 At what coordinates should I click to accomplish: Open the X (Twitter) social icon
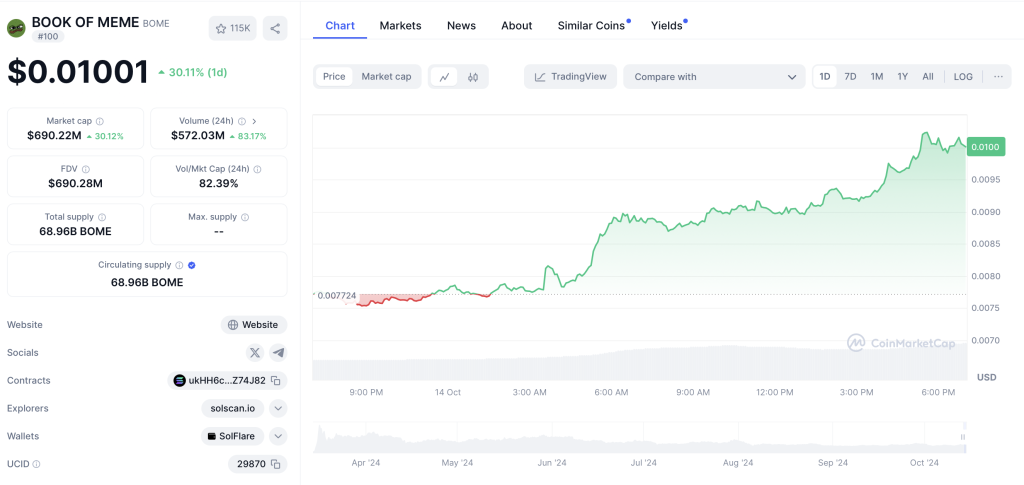255,352
